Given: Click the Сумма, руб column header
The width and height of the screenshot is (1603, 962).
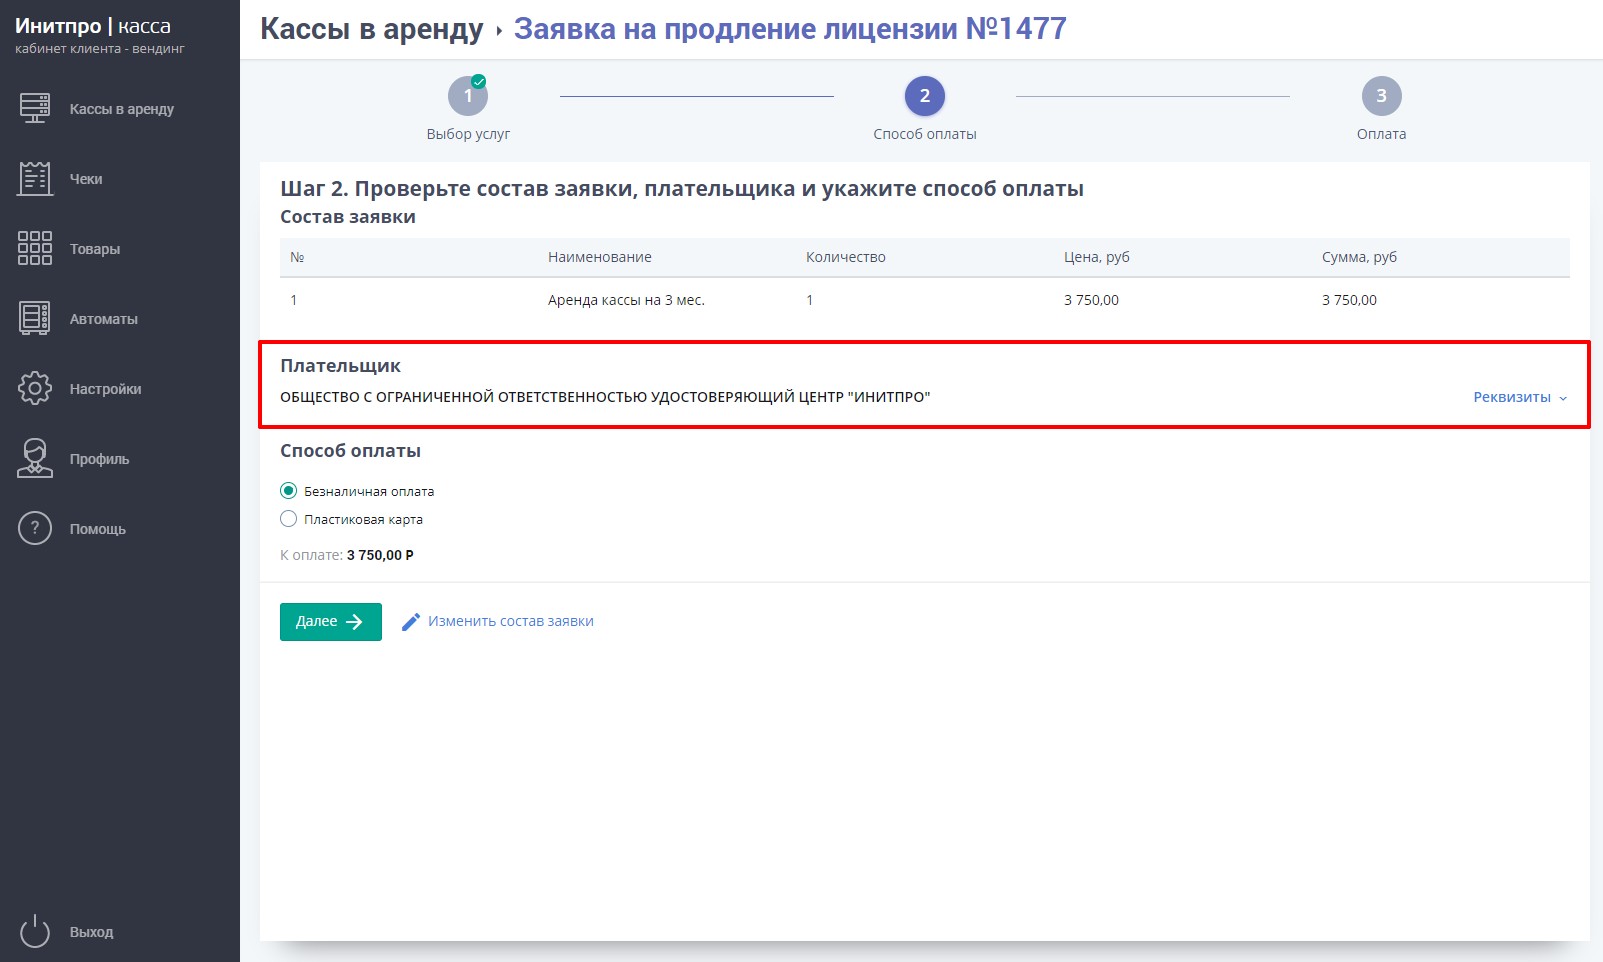Looking at the screenshot, I should coord(1359,257).
